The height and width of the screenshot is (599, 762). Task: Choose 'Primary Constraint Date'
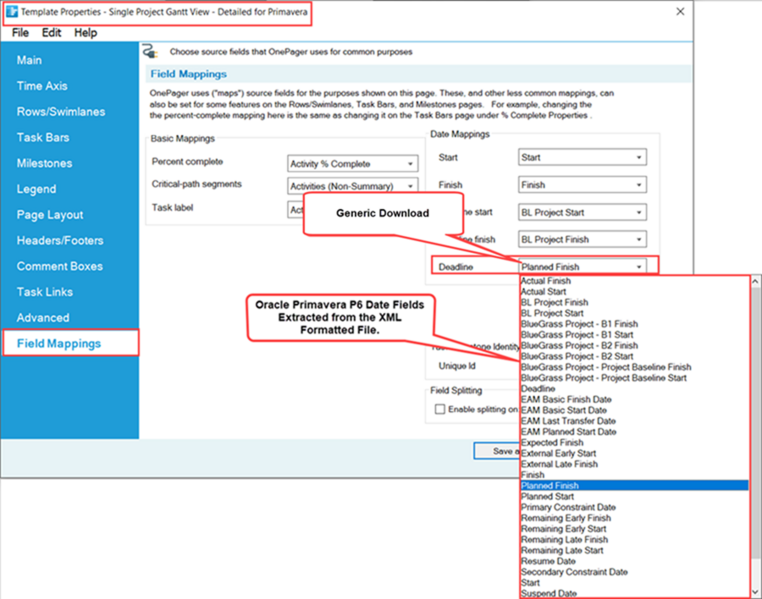pyautogui.click(x=634, y=507)
